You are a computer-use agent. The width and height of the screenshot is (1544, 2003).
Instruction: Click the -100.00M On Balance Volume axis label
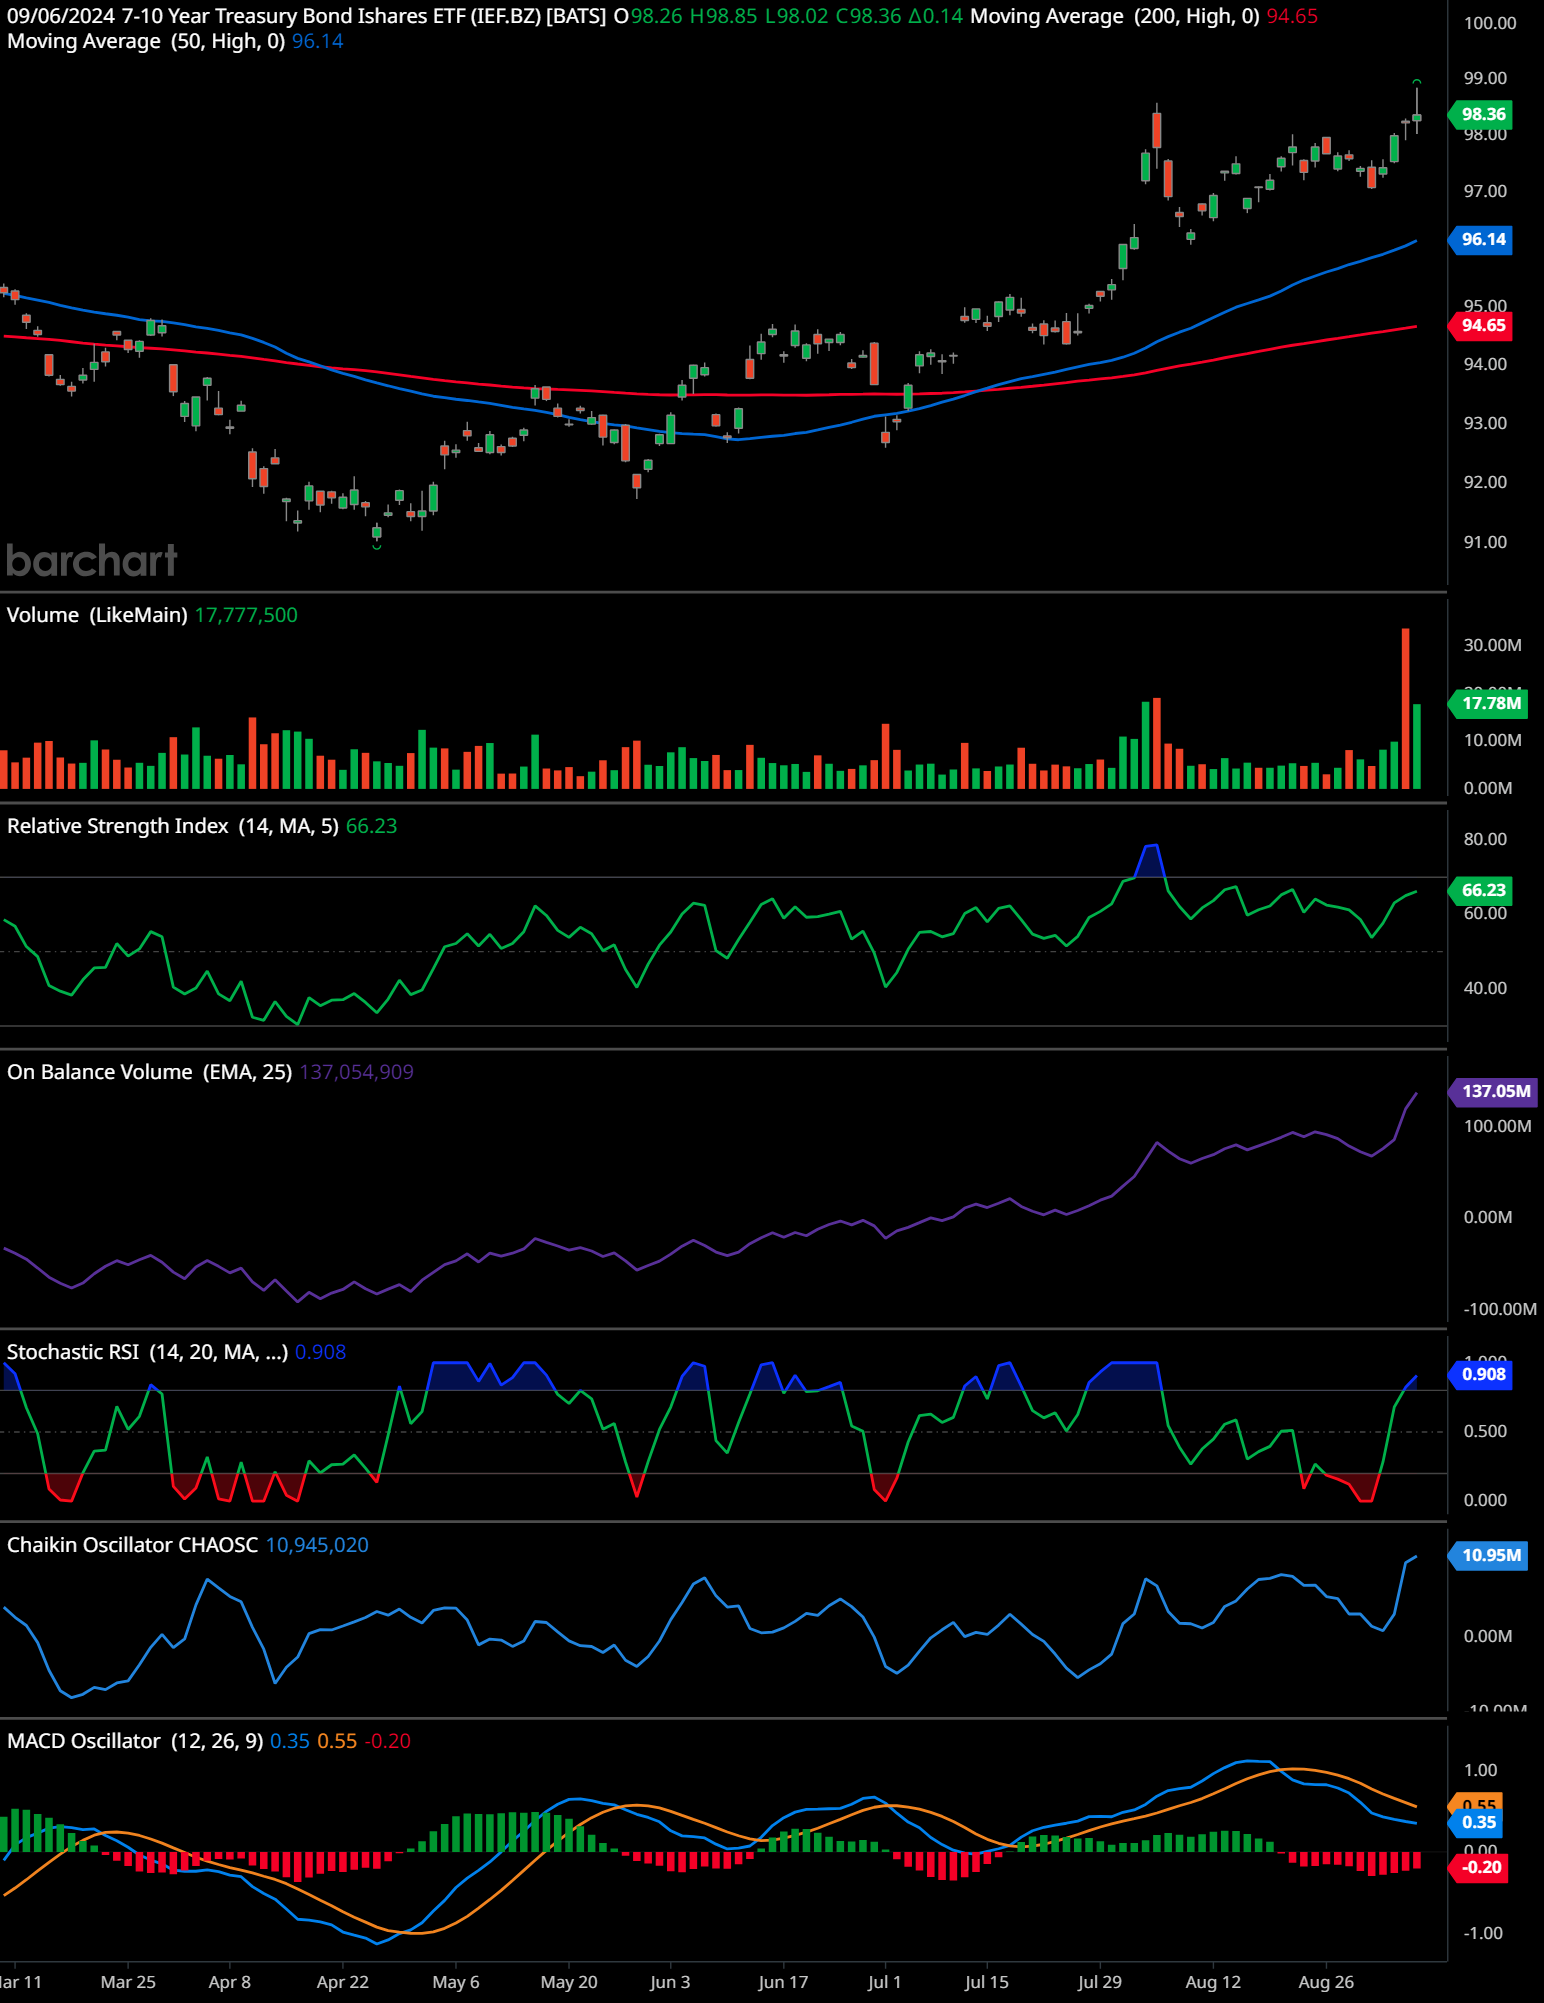click(x=1500, y=1309)
